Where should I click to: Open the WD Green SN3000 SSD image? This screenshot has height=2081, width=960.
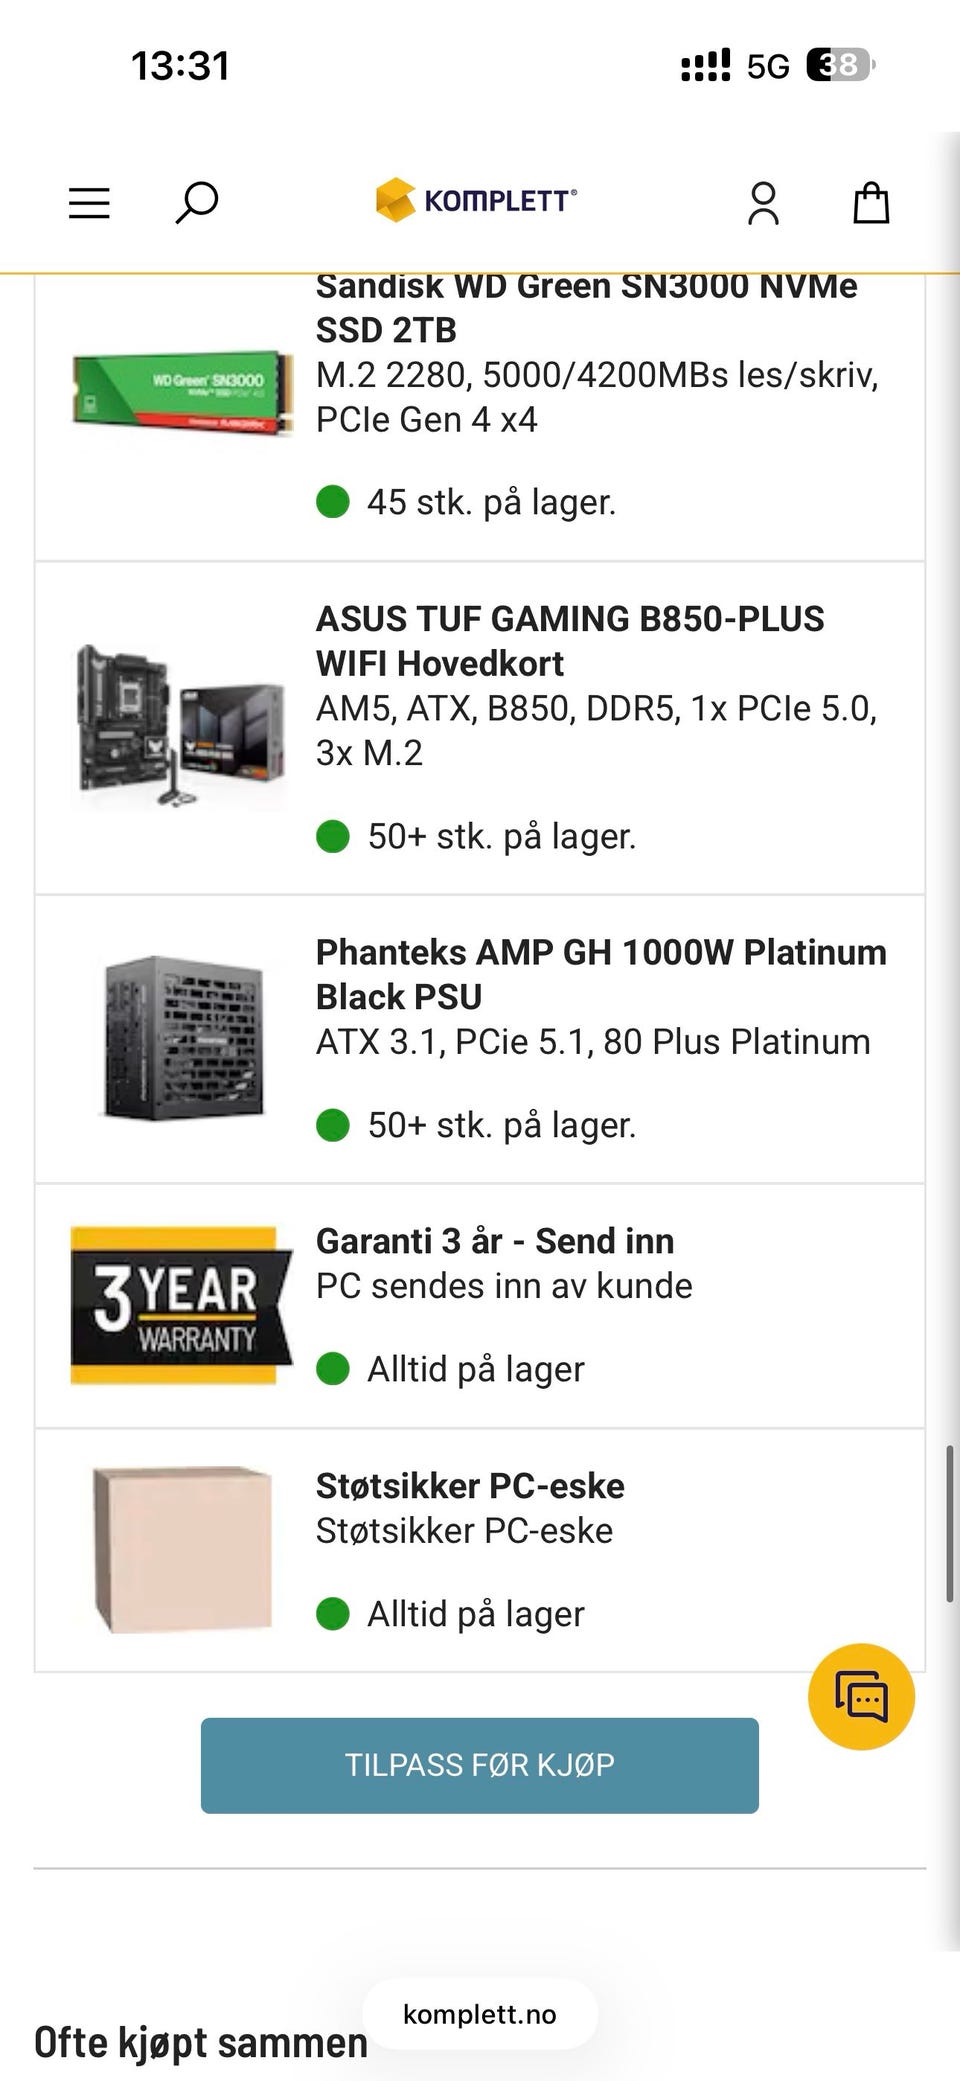[183, 392]
